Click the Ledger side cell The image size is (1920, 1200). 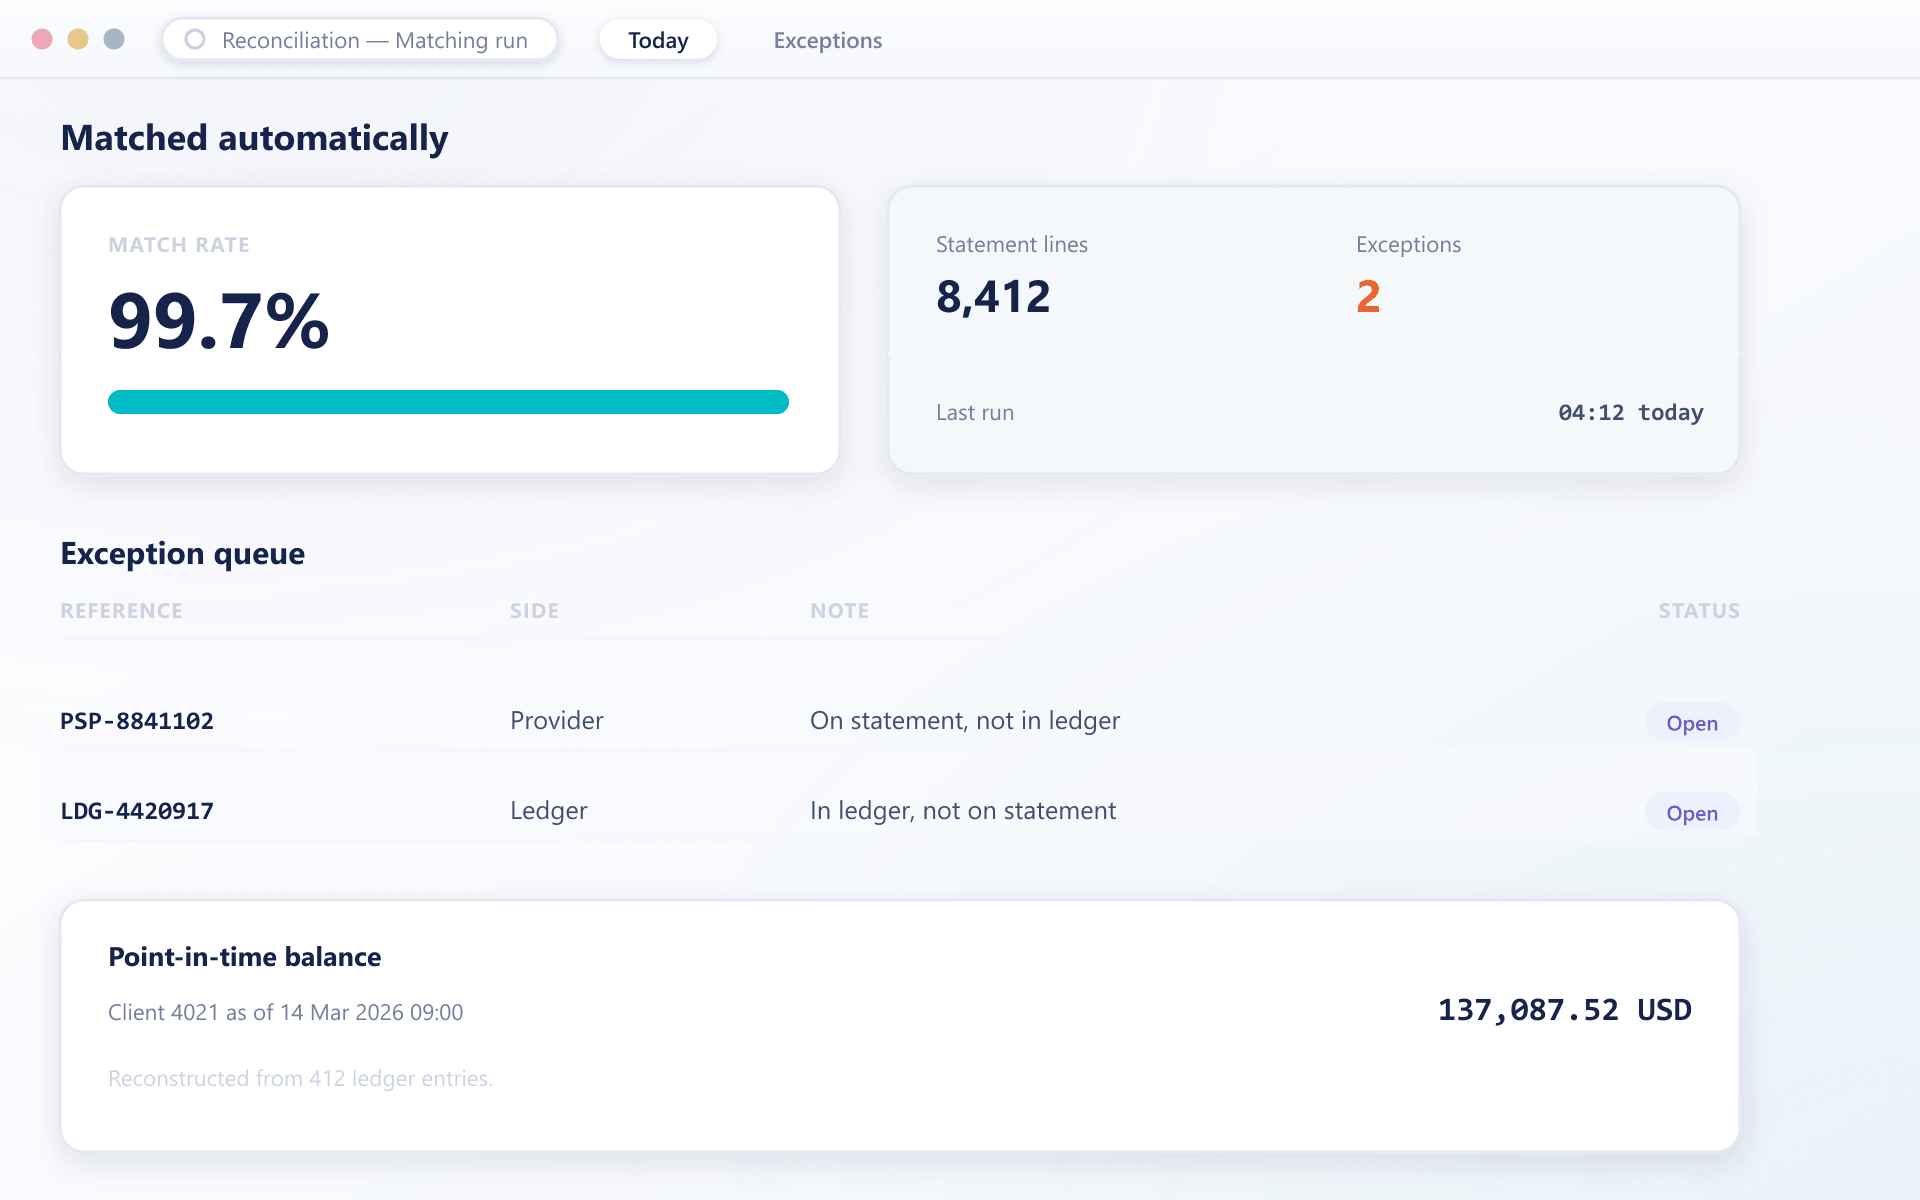tap(549, 811)
